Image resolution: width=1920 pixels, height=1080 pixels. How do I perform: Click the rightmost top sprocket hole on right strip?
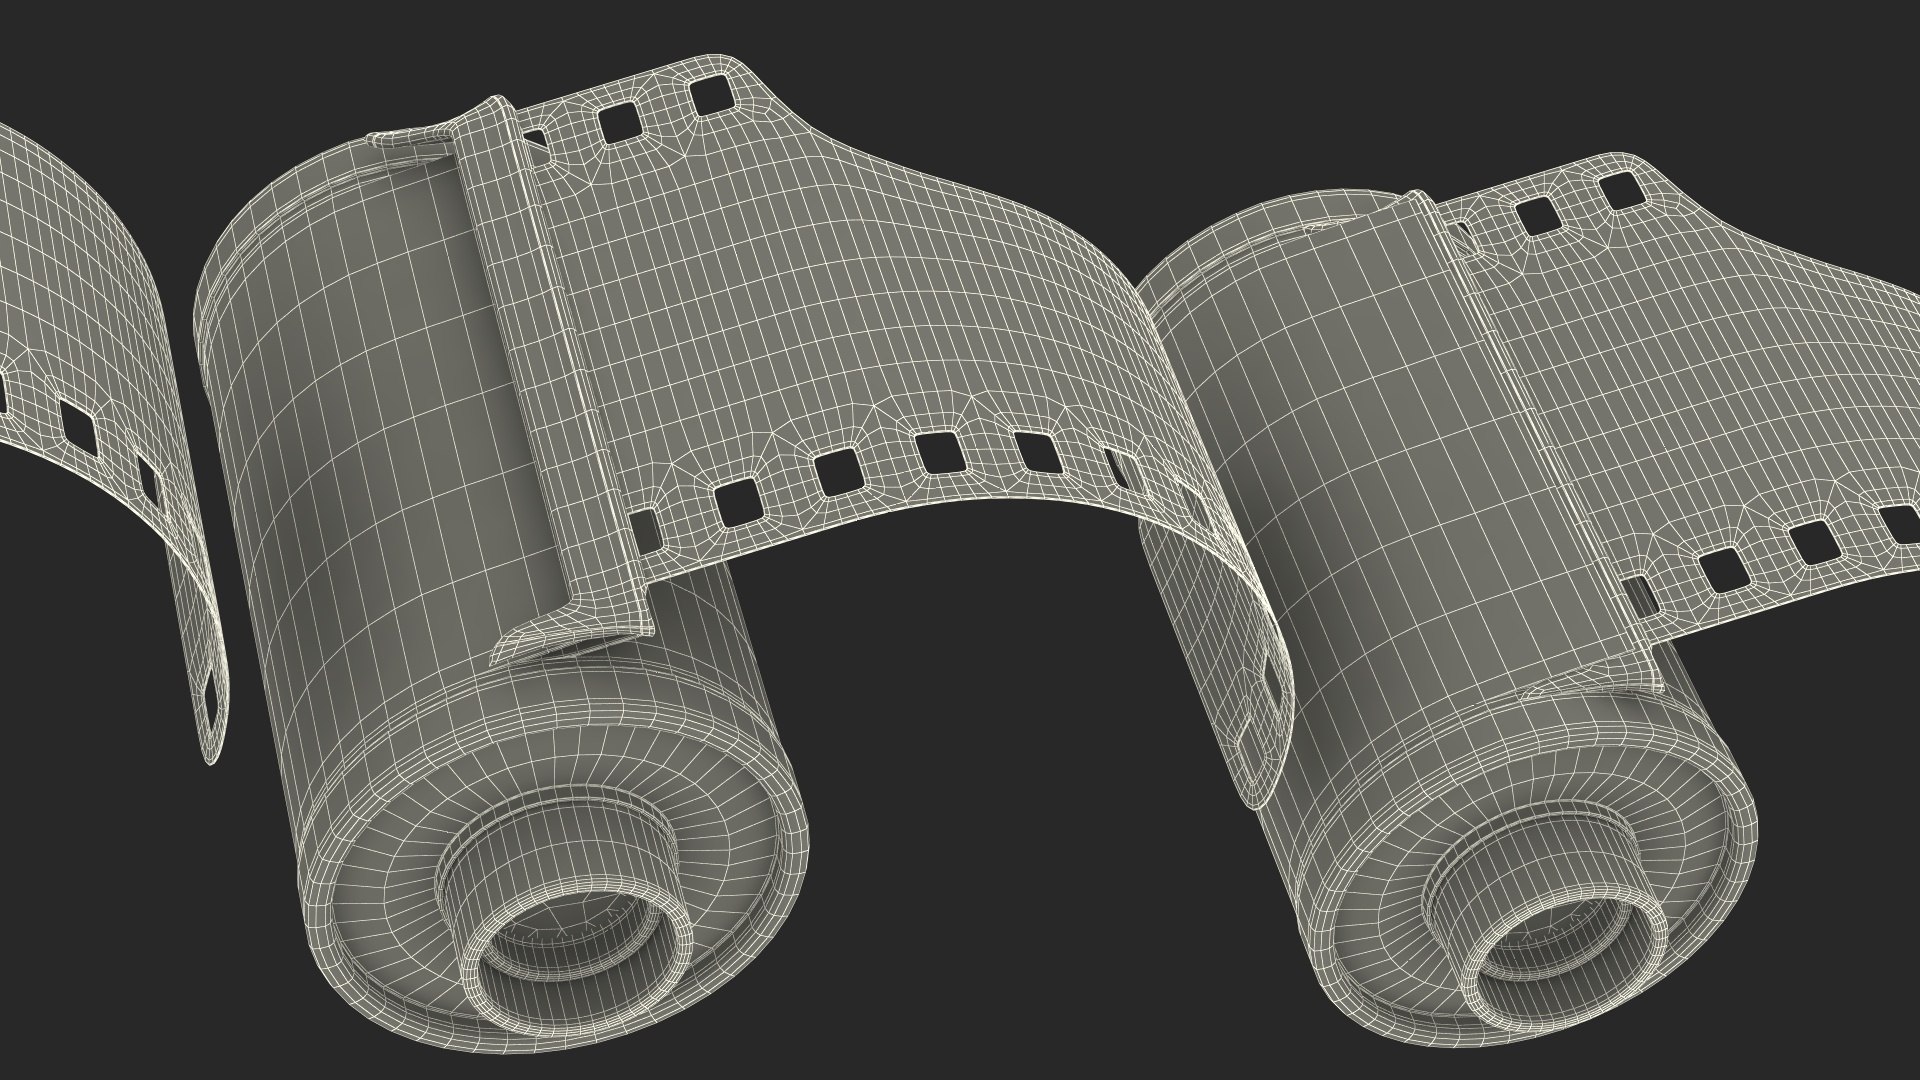[1619, 189]
